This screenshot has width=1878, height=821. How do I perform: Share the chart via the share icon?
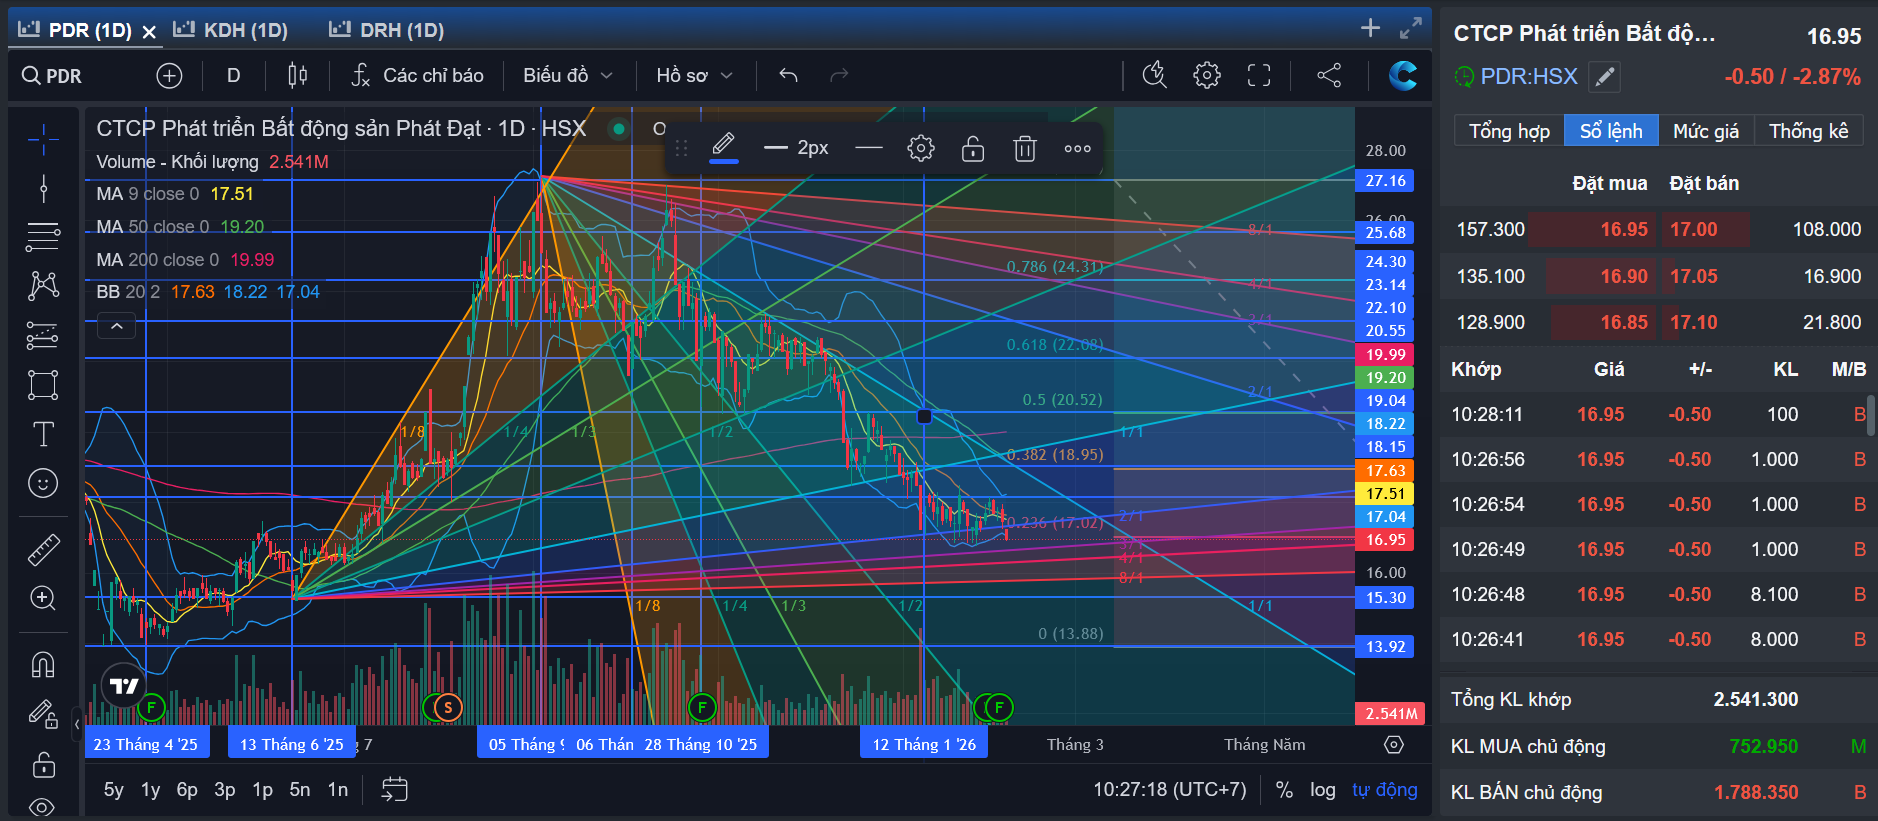pos(1329,75)
